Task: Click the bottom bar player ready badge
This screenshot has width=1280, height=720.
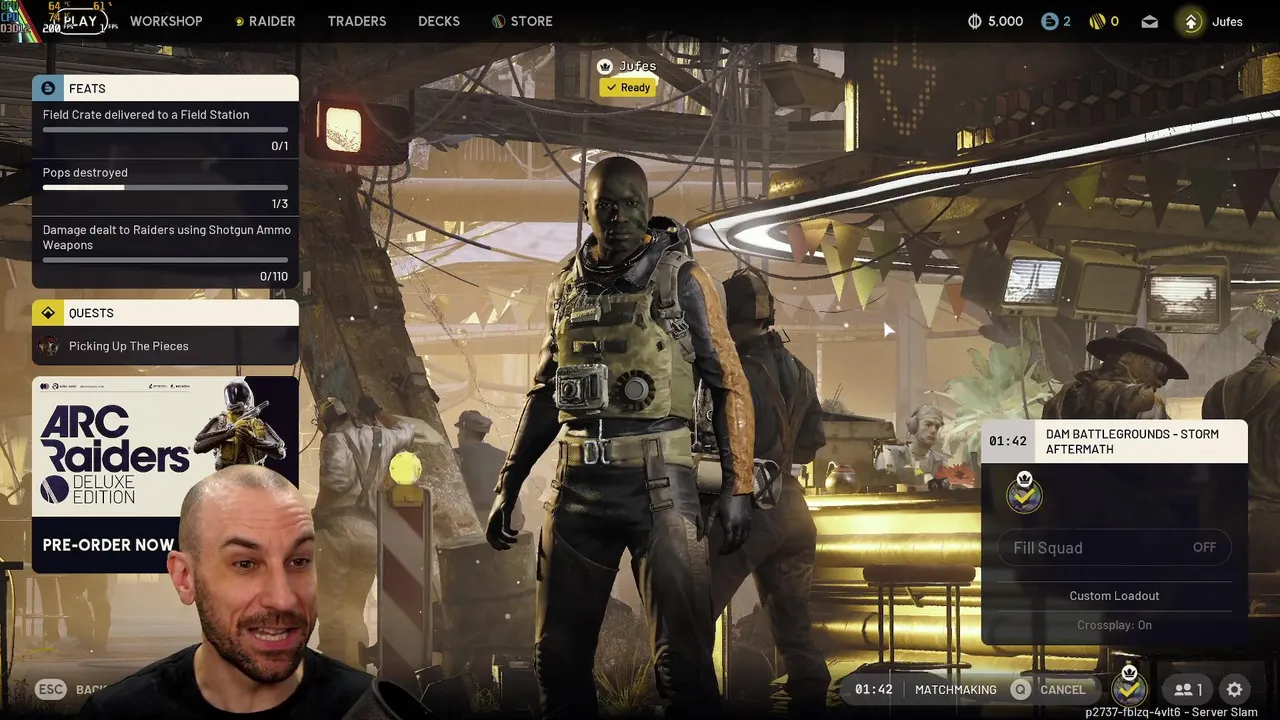Action: tap(1130, 686)
